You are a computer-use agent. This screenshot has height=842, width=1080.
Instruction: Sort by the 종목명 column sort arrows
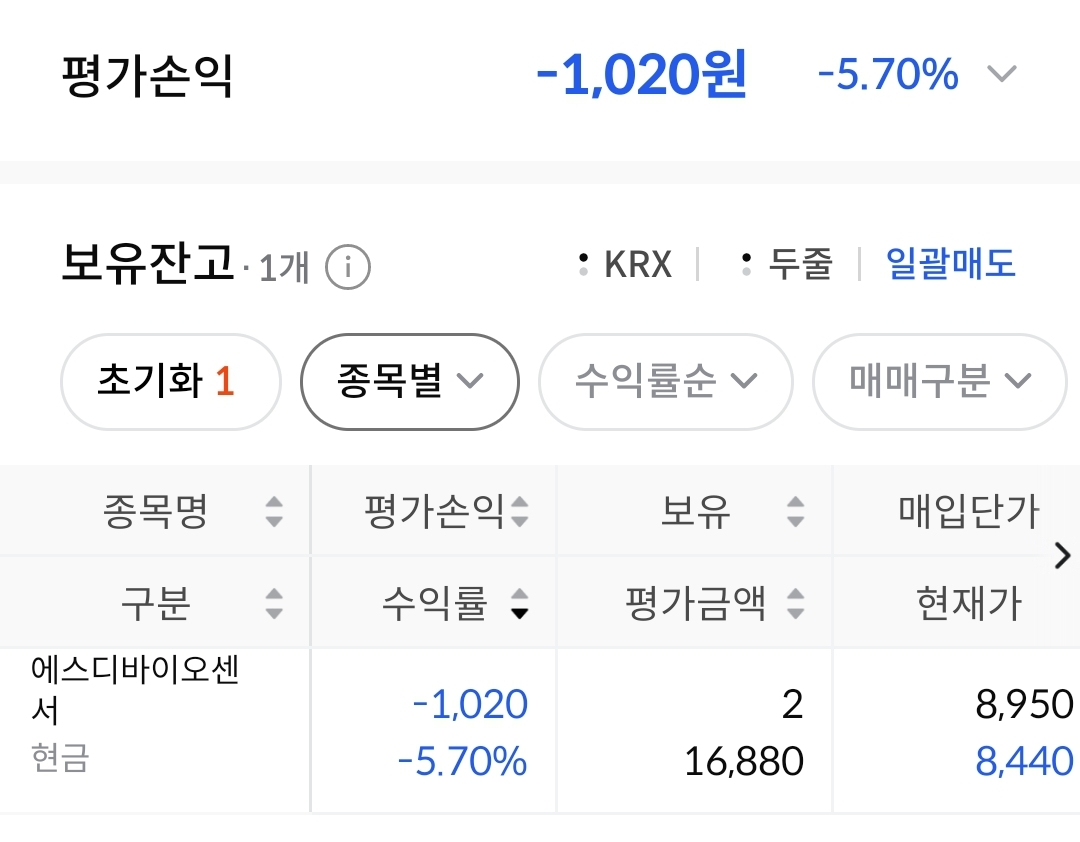274,512
